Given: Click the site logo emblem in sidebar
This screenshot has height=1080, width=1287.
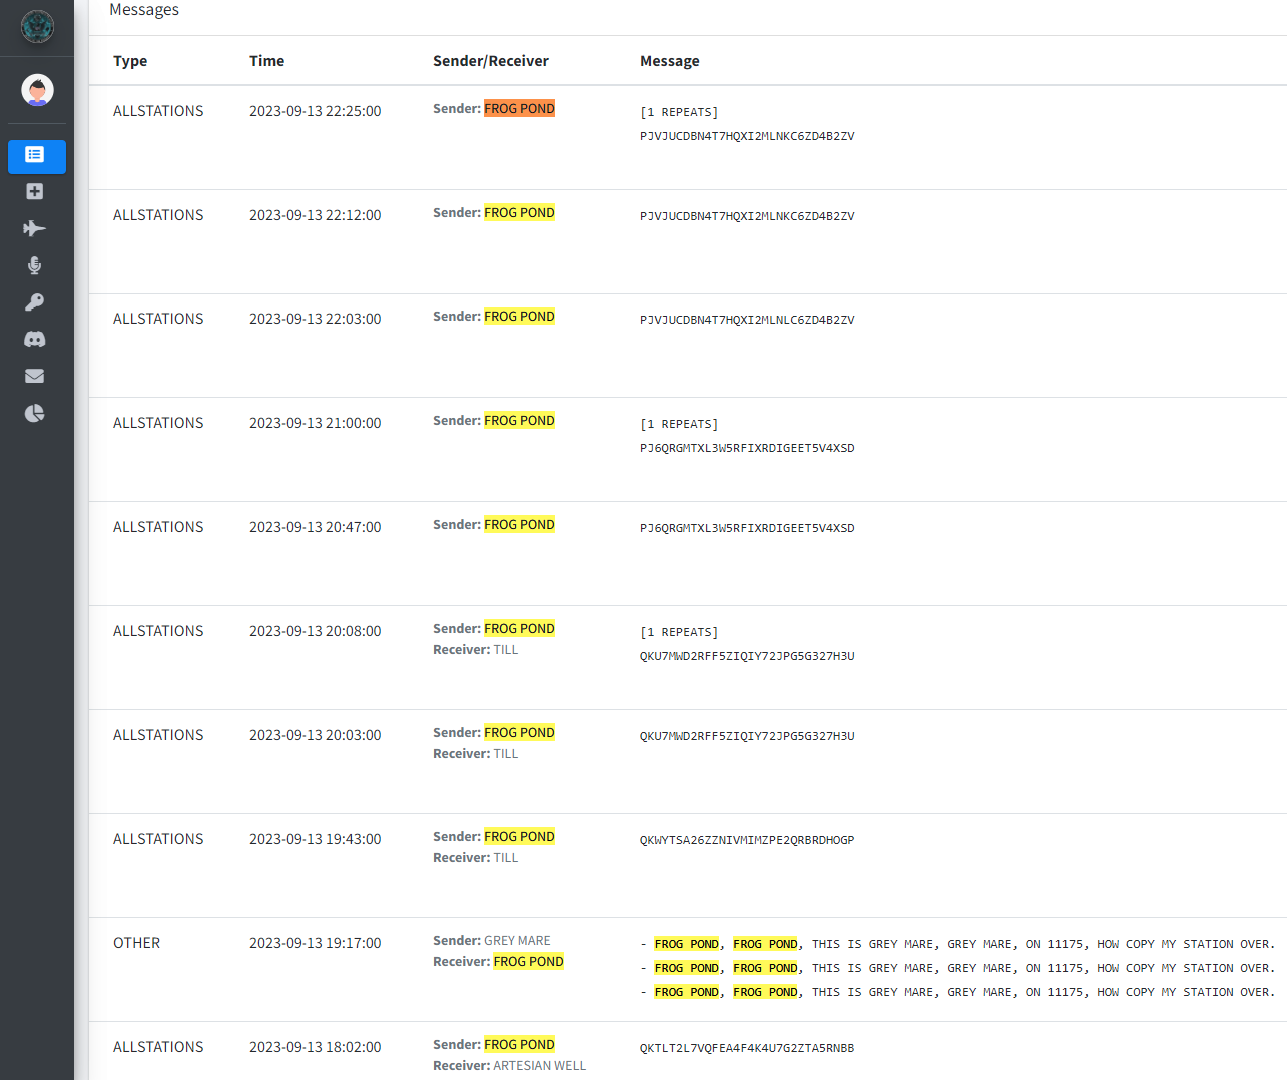Looking at the screenshot, I should pos(37,27).
